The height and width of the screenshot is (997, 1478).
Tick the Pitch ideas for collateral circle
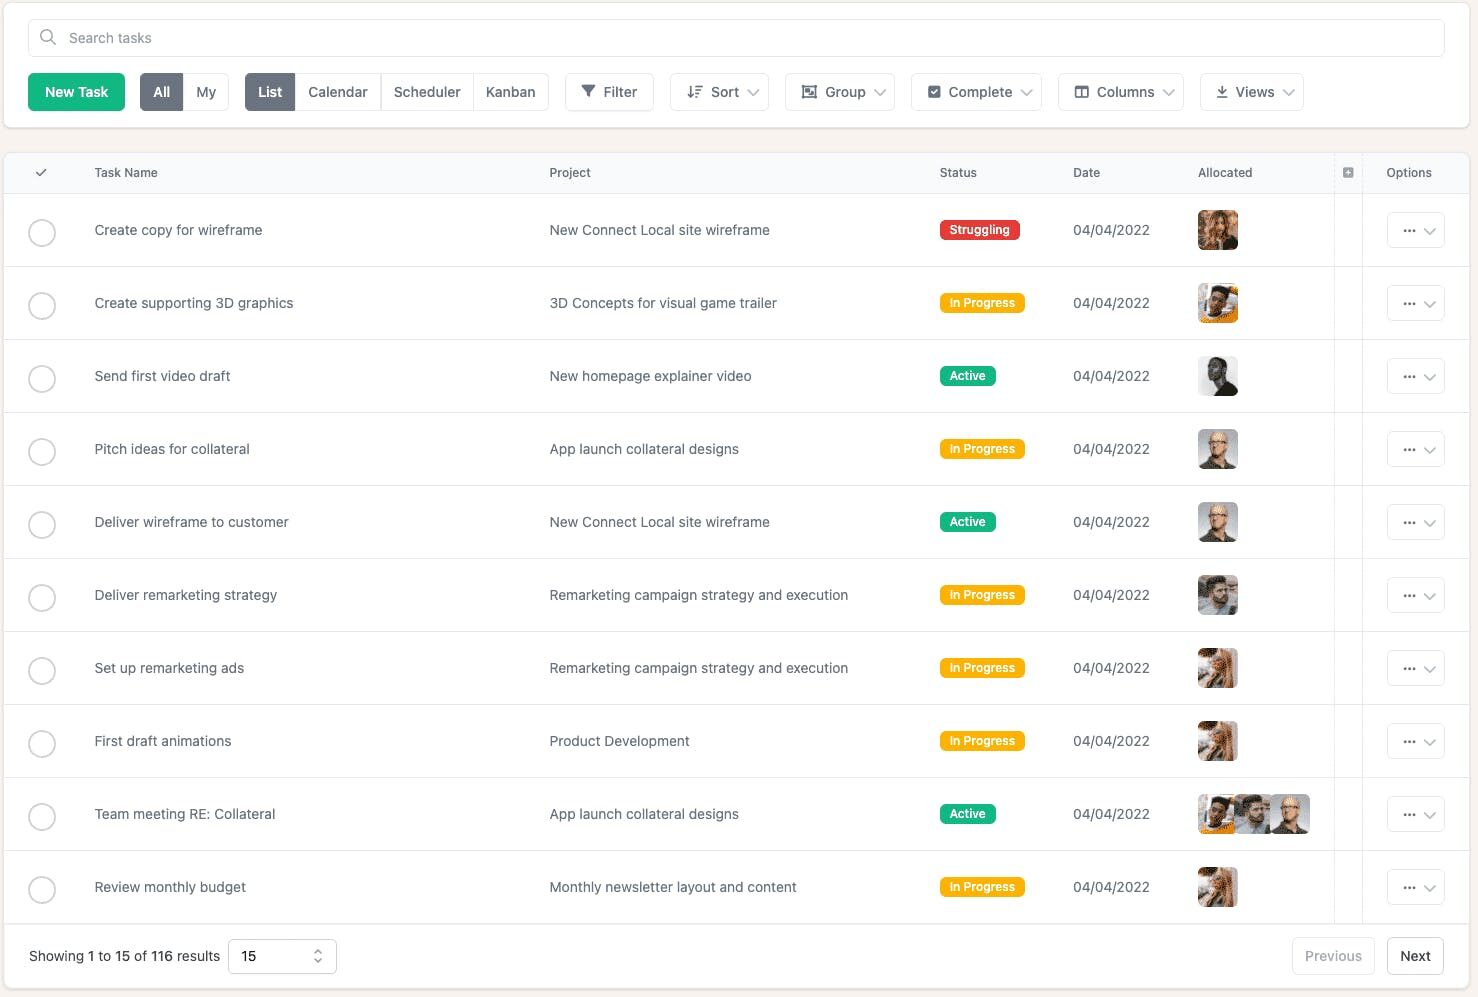[42, 452]
